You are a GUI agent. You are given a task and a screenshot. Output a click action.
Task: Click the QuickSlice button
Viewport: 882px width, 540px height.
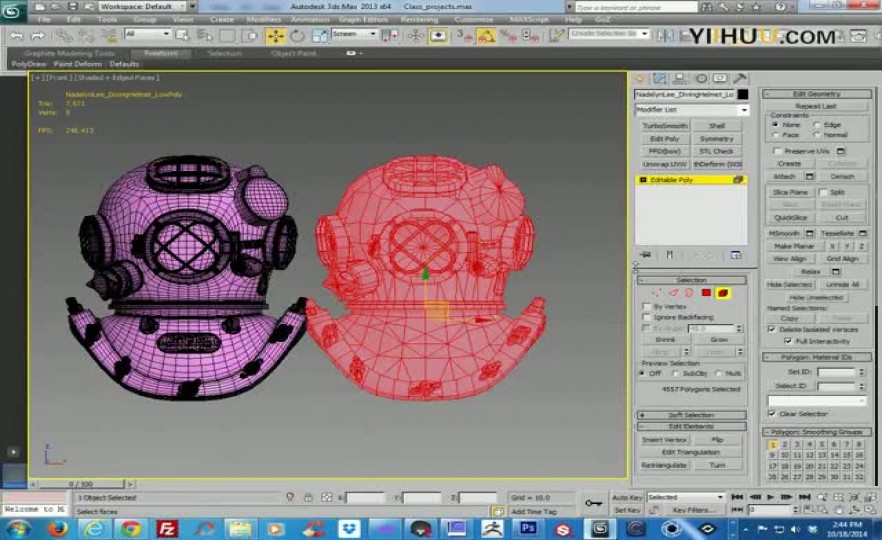point(790,218)
